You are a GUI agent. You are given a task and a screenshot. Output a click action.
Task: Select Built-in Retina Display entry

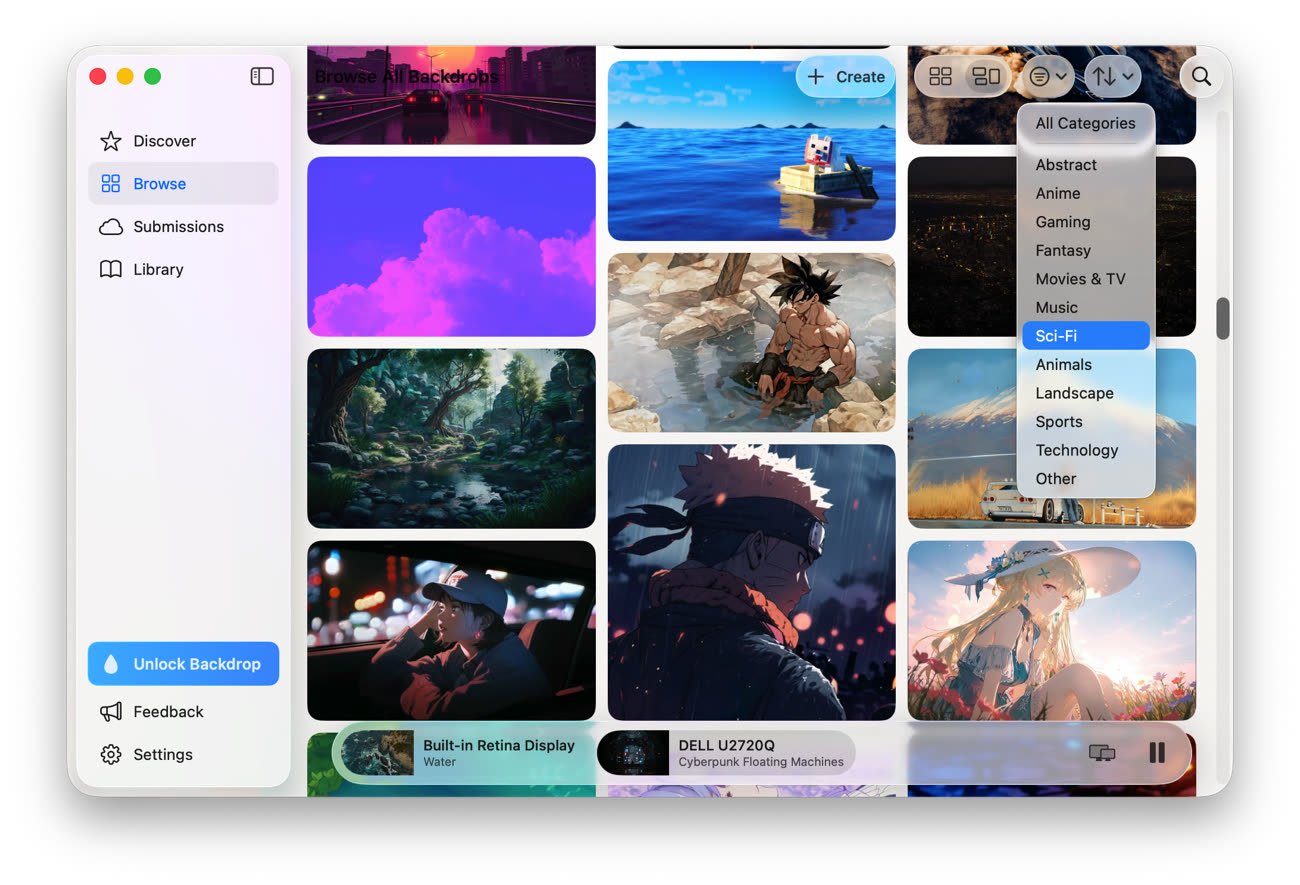[x=464, y=753]
